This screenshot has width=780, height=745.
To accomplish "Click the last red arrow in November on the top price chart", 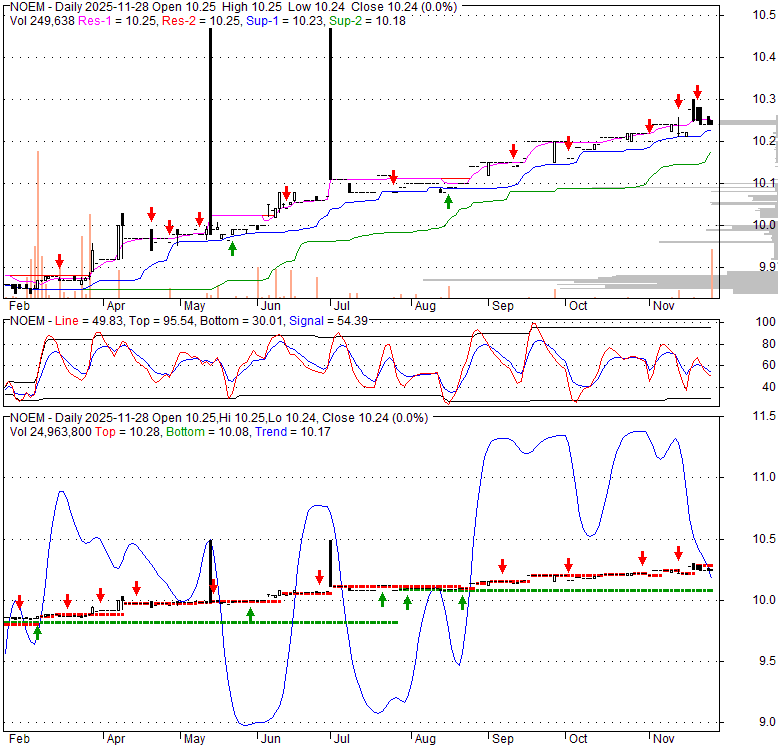I will (697, 91).
